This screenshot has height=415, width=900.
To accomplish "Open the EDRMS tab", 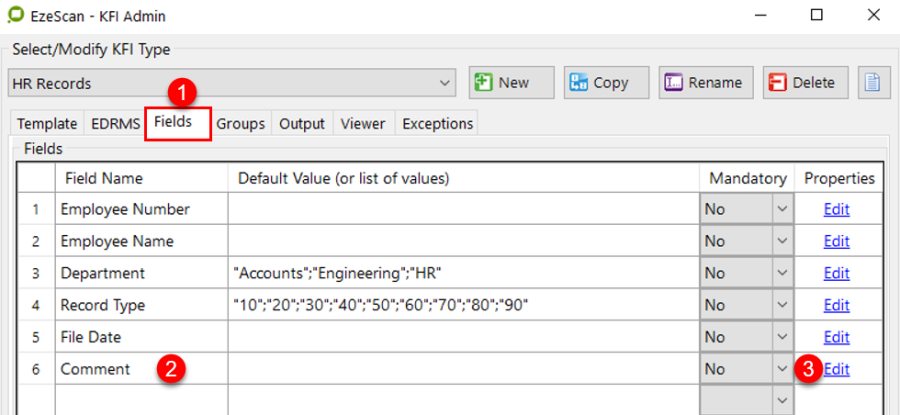I will [114, 124].
